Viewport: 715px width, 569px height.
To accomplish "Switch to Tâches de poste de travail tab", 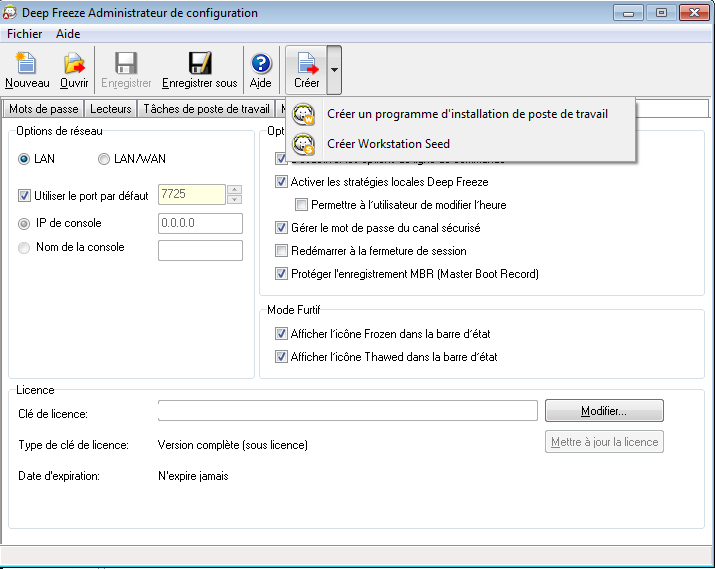I will click(207, 109).
